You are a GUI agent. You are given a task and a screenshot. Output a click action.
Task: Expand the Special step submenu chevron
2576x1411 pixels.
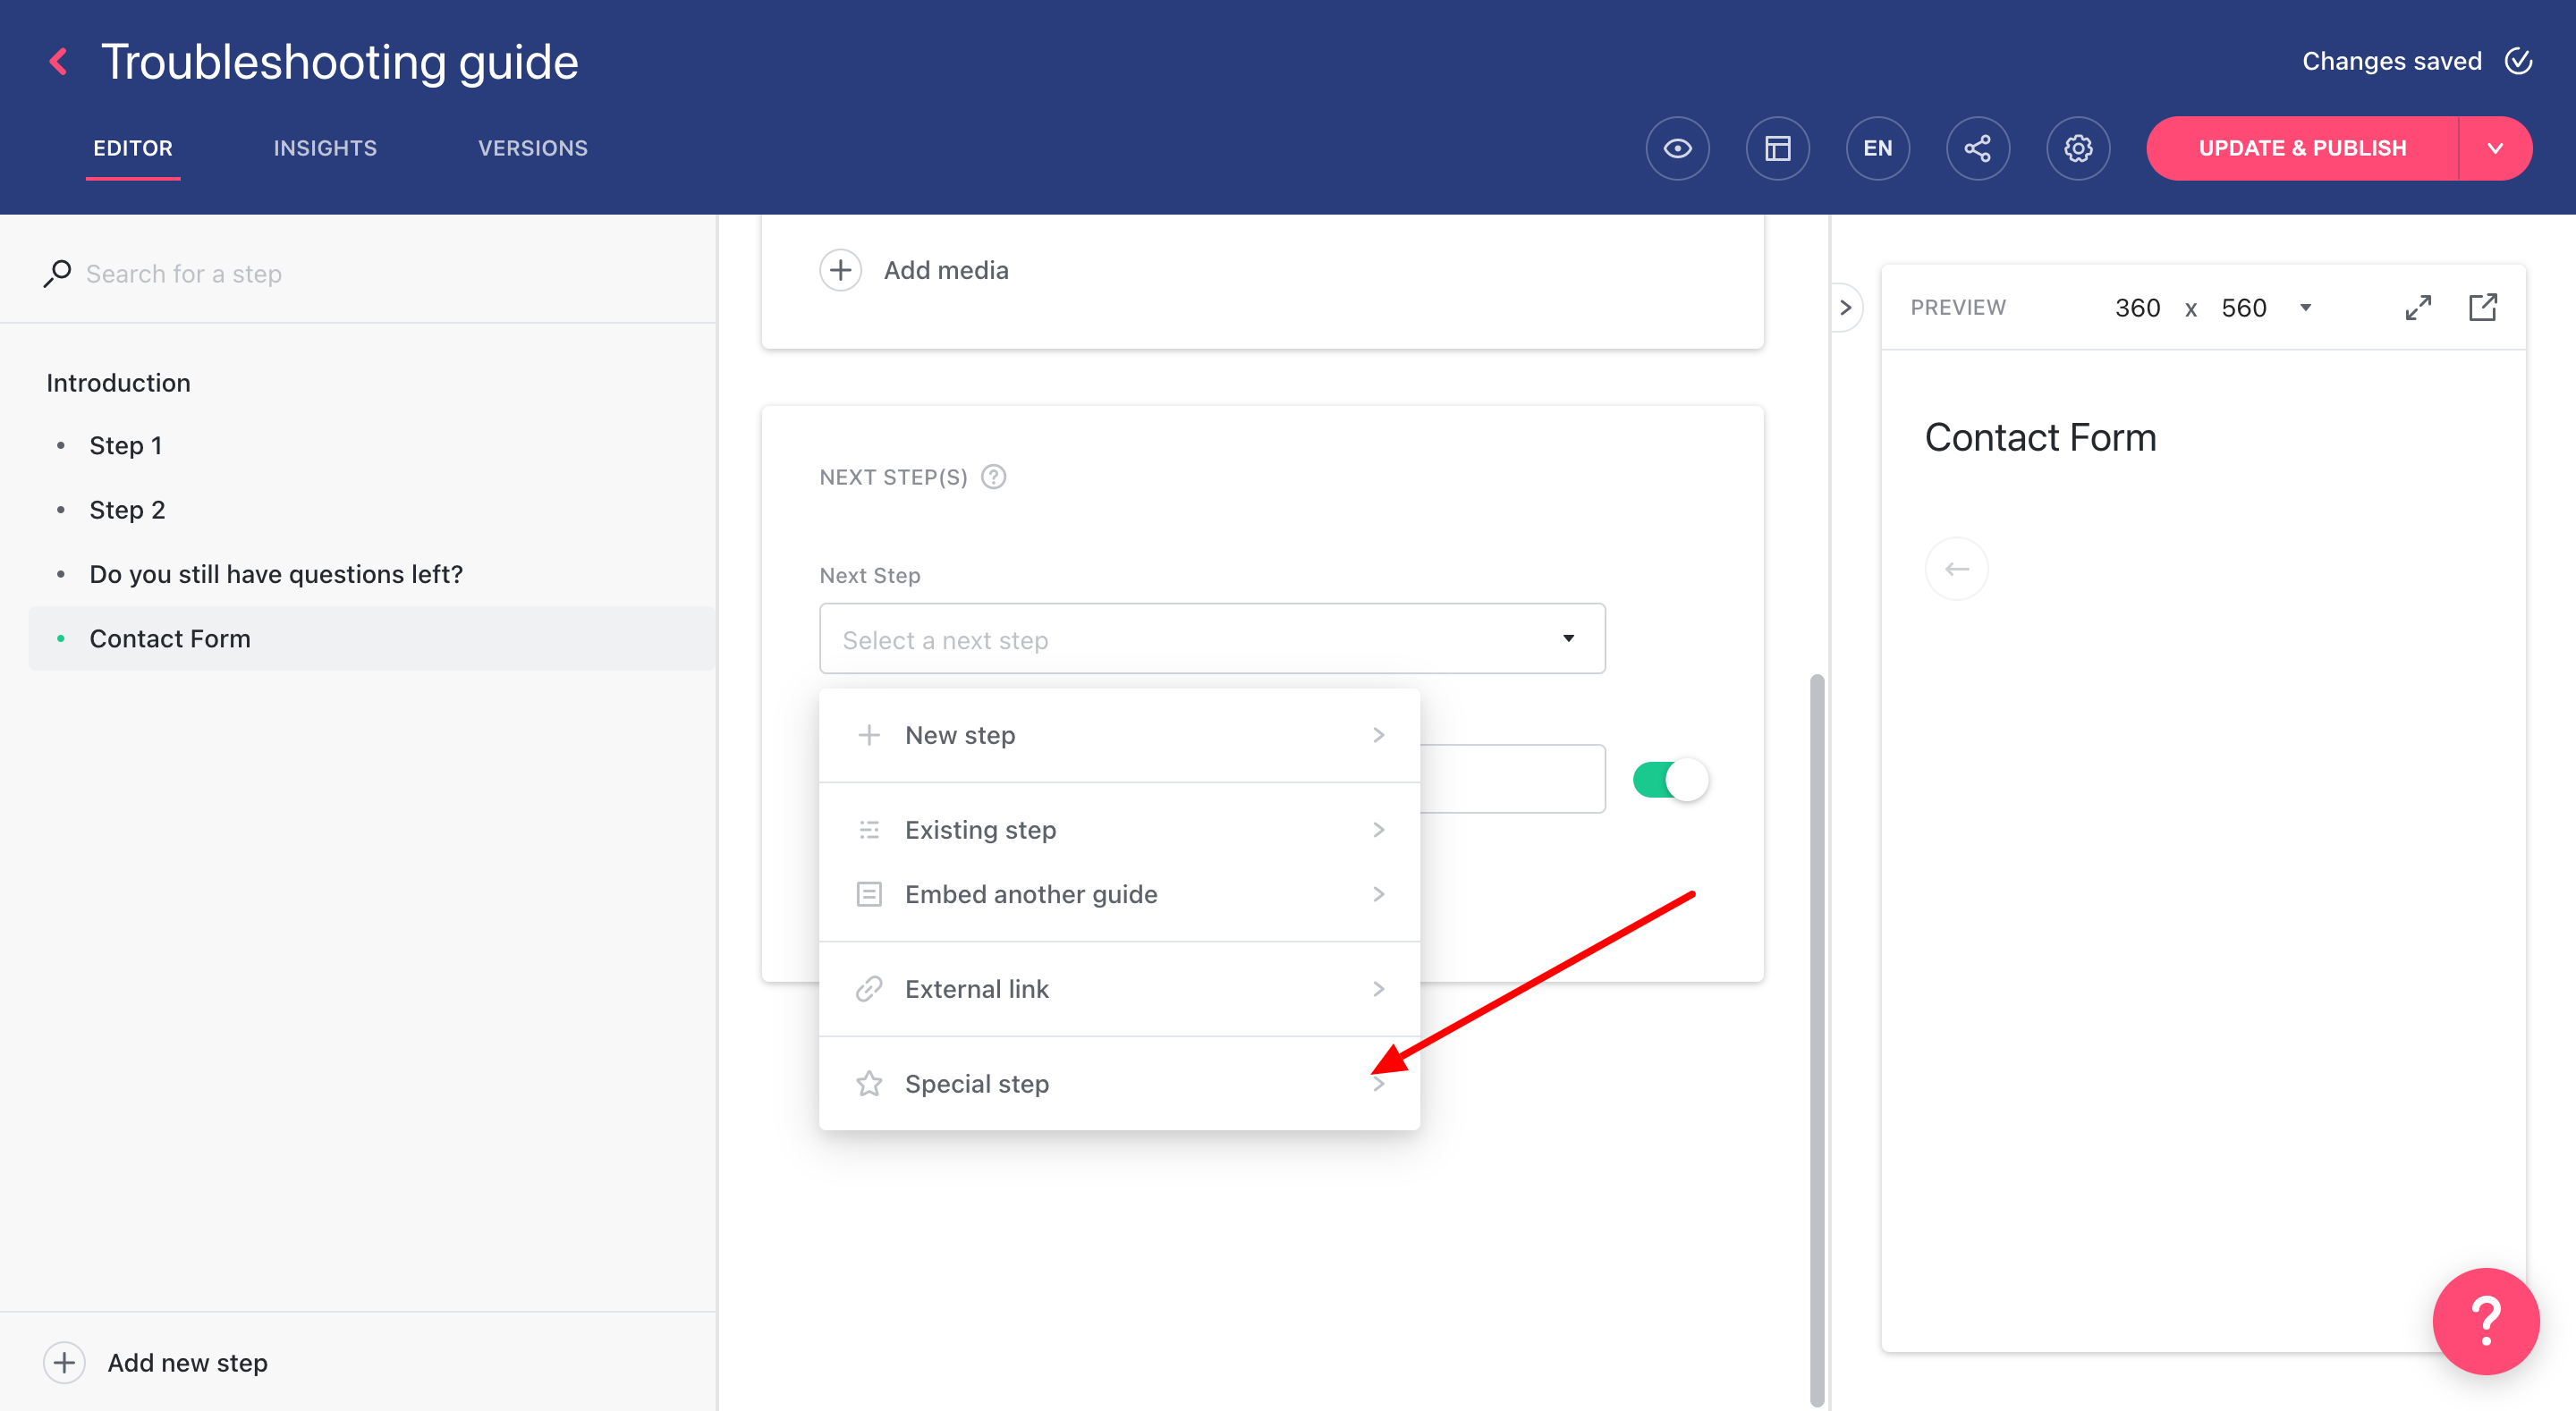1378,1084
